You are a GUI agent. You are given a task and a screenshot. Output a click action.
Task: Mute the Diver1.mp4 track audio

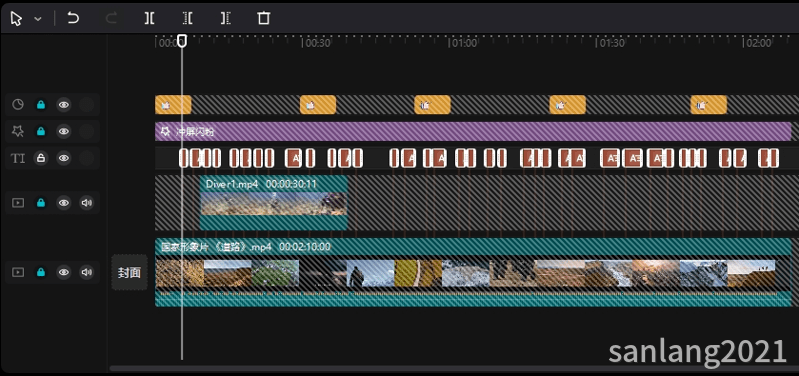tap(87, 203)
